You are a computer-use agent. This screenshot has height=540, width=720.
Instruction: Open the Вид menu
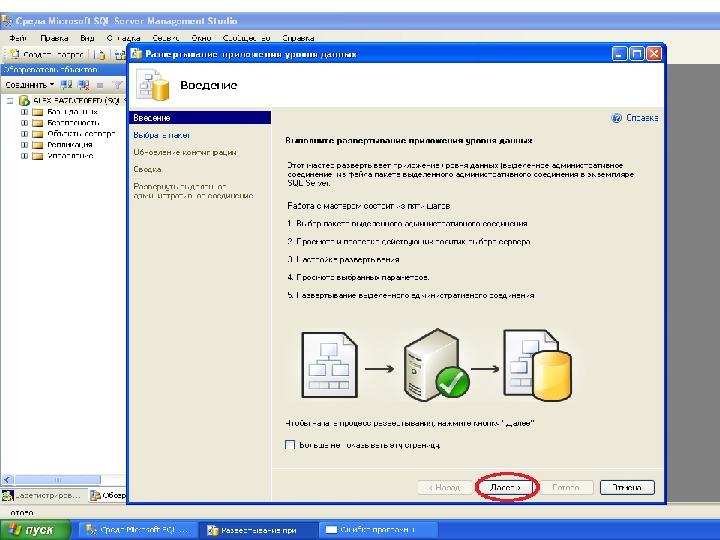click(x=87, y=38)
